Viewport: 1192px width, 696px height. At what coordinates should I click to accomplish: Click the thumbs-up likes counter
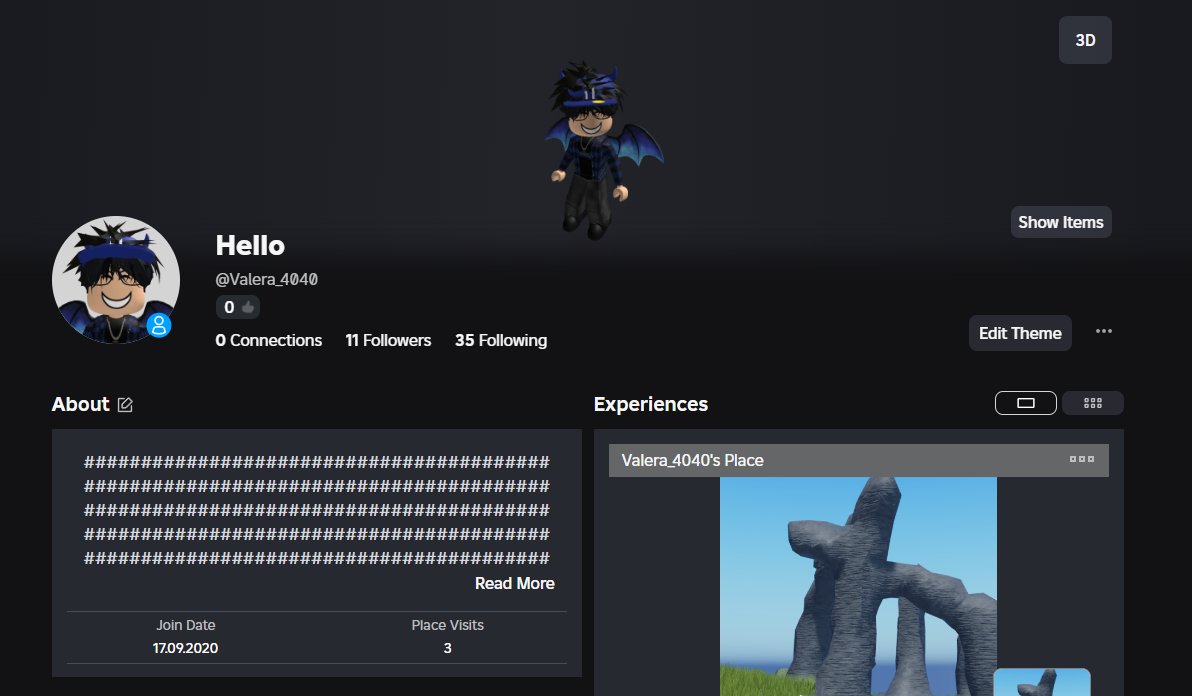[238, 307]
